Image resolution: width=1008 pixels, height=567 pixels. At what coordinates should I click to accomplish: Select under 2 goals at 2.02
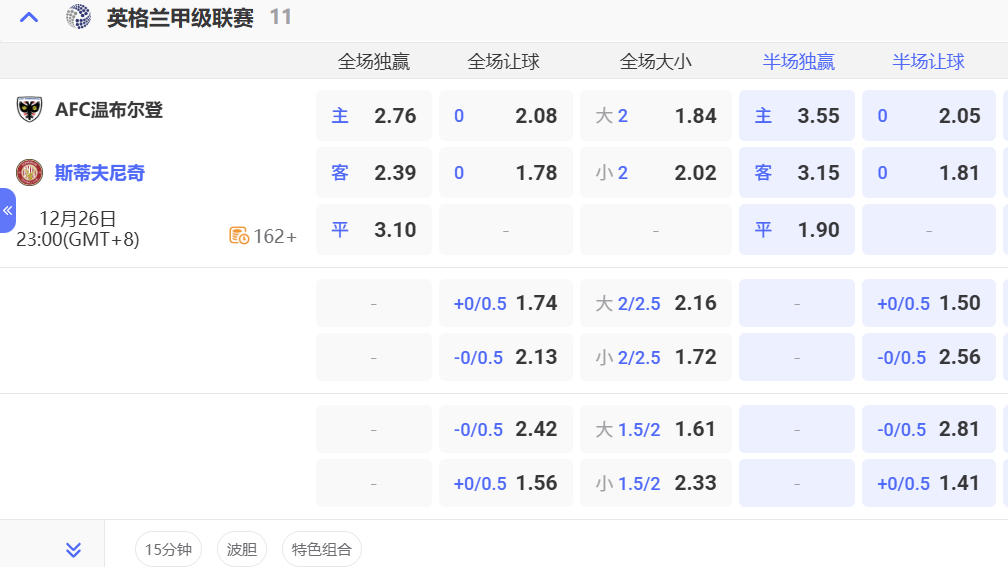pyautogui.click(x=656, y=172)
